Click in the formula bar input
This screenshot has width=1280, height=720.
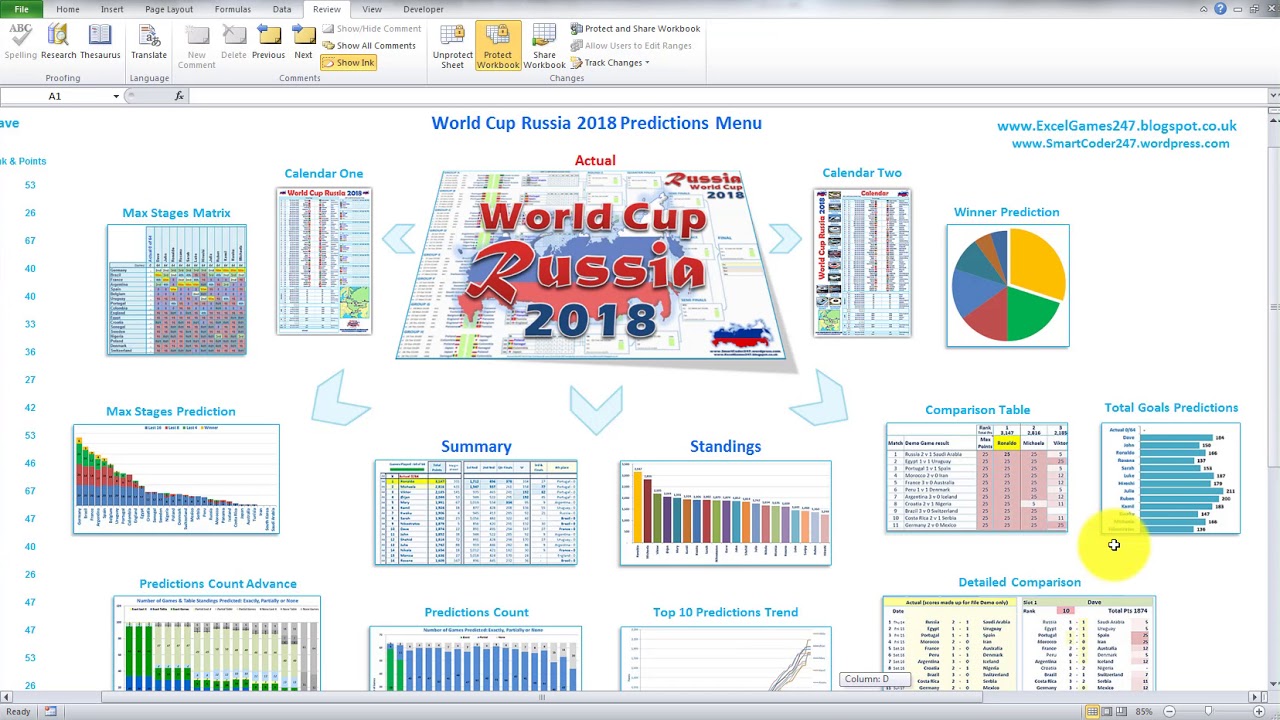click(x=727, y=96)
